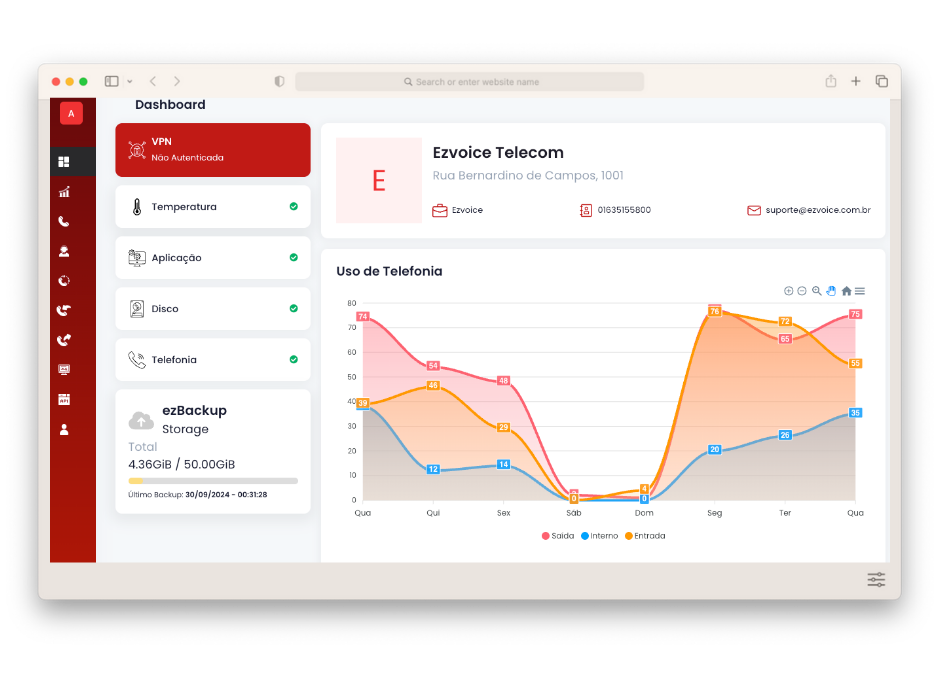The width and height of the screenshot is (940, 688).
Task: Toggle the browser sidebar button
Action: [x=112, y=82]
